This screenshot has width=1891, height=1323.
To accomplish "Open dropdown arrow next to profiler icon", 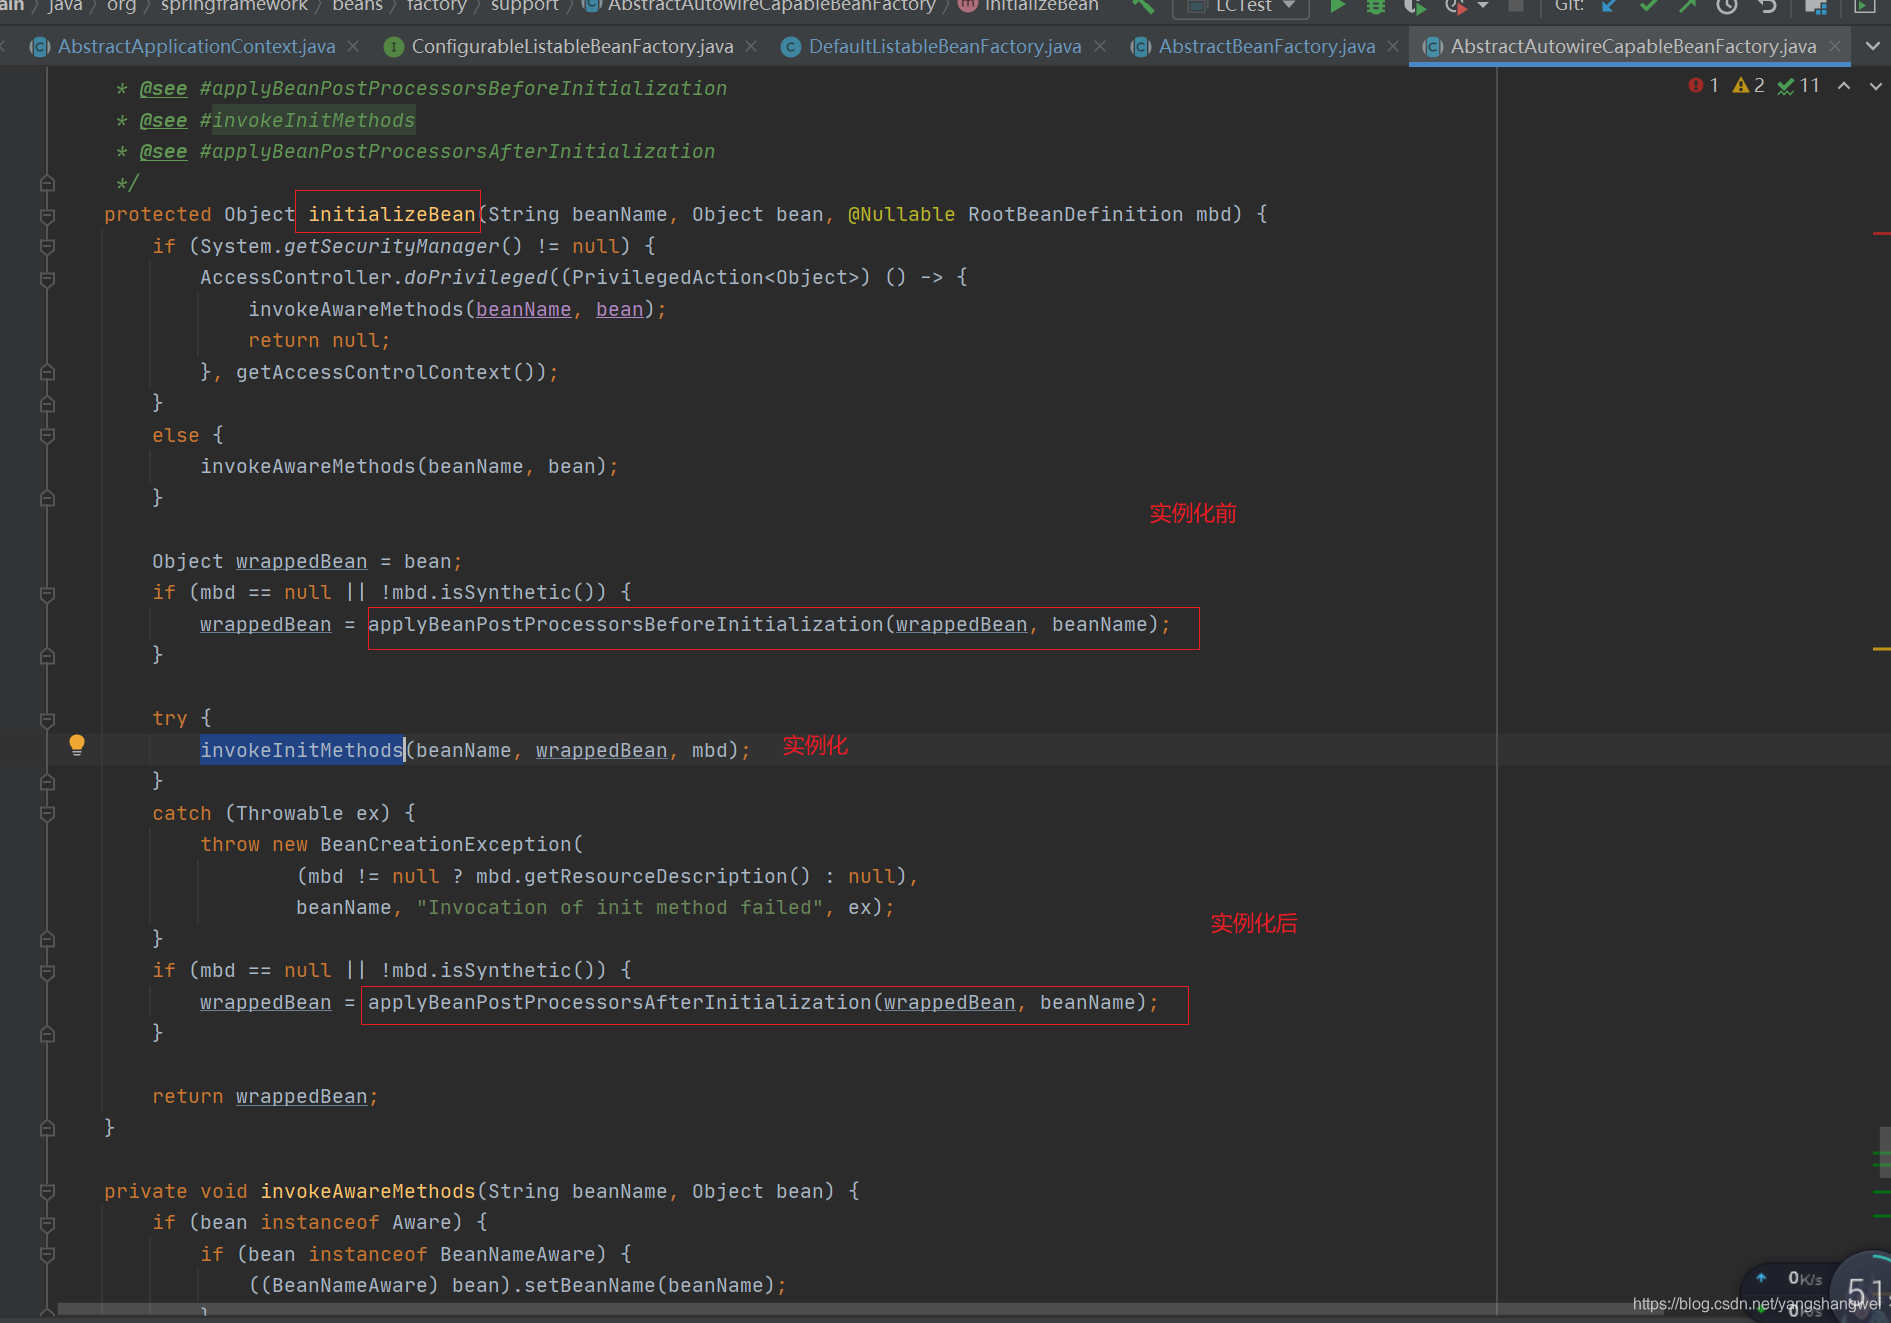I will 1483,6.
